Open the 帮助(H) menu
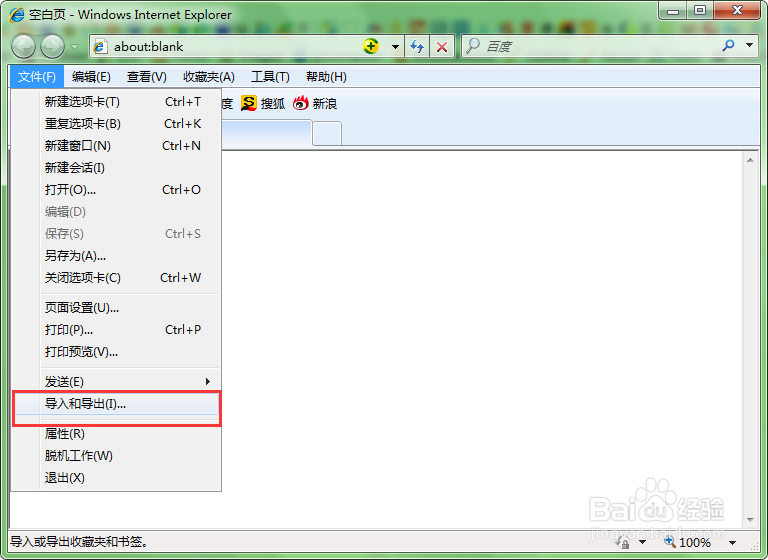 326,77
